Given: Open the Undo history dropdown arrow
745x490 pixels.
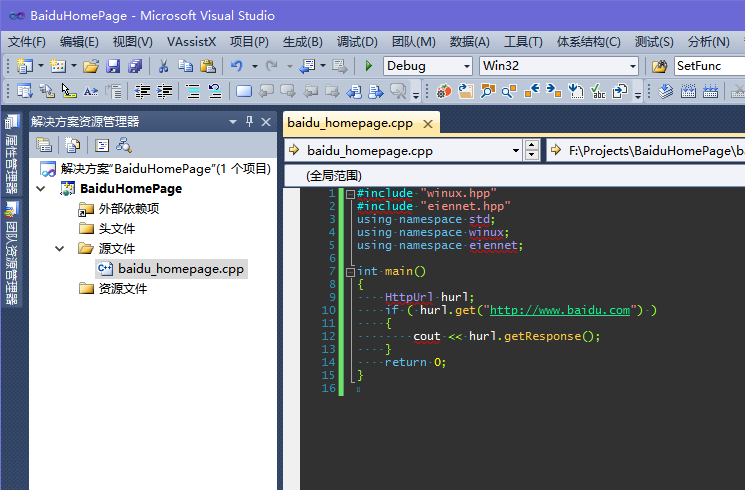Looking at the screenshot, I should [x=255, y=66].
